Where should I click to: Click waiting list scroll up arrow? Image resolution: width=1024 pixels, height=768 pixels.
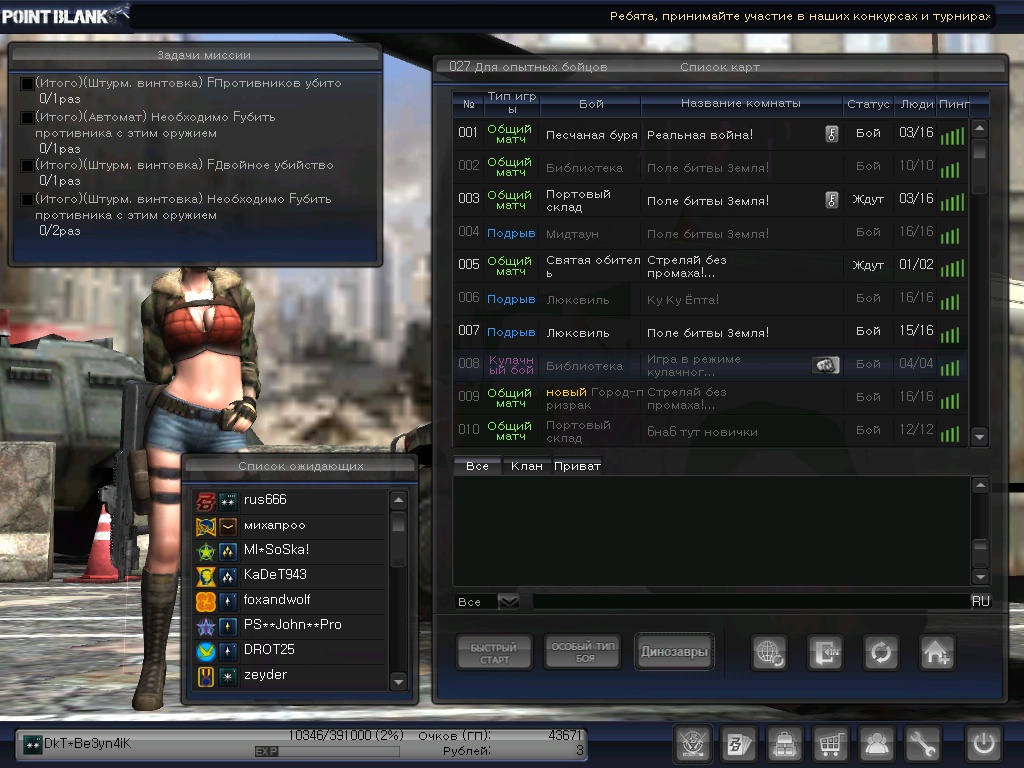(x=398, y=500)
